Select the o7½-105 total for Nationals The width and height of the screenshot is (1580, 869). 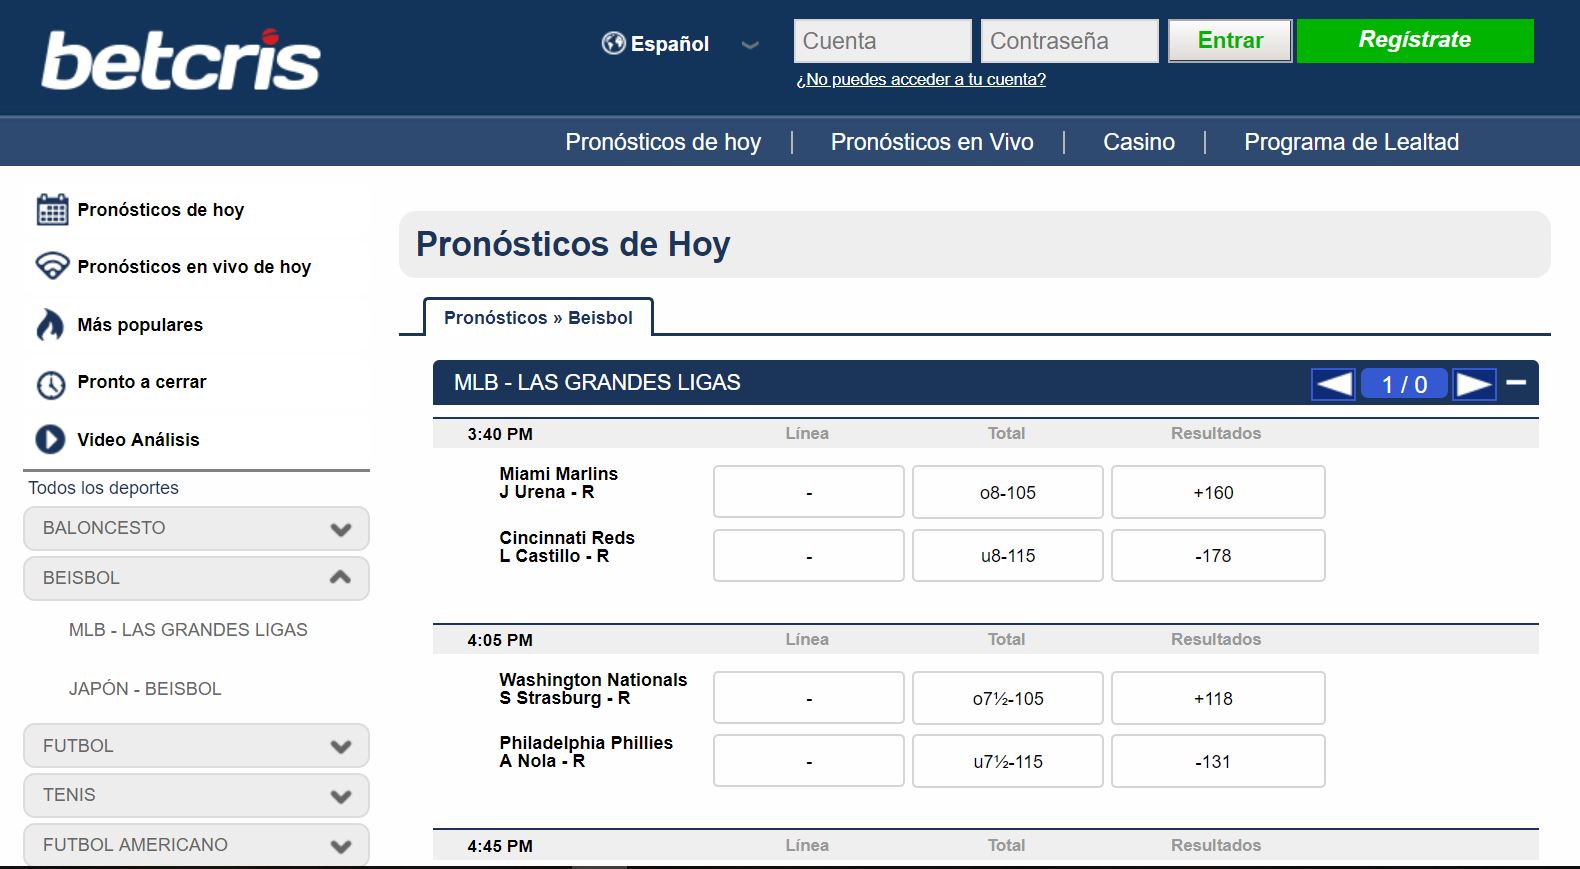pos(1007,698)
